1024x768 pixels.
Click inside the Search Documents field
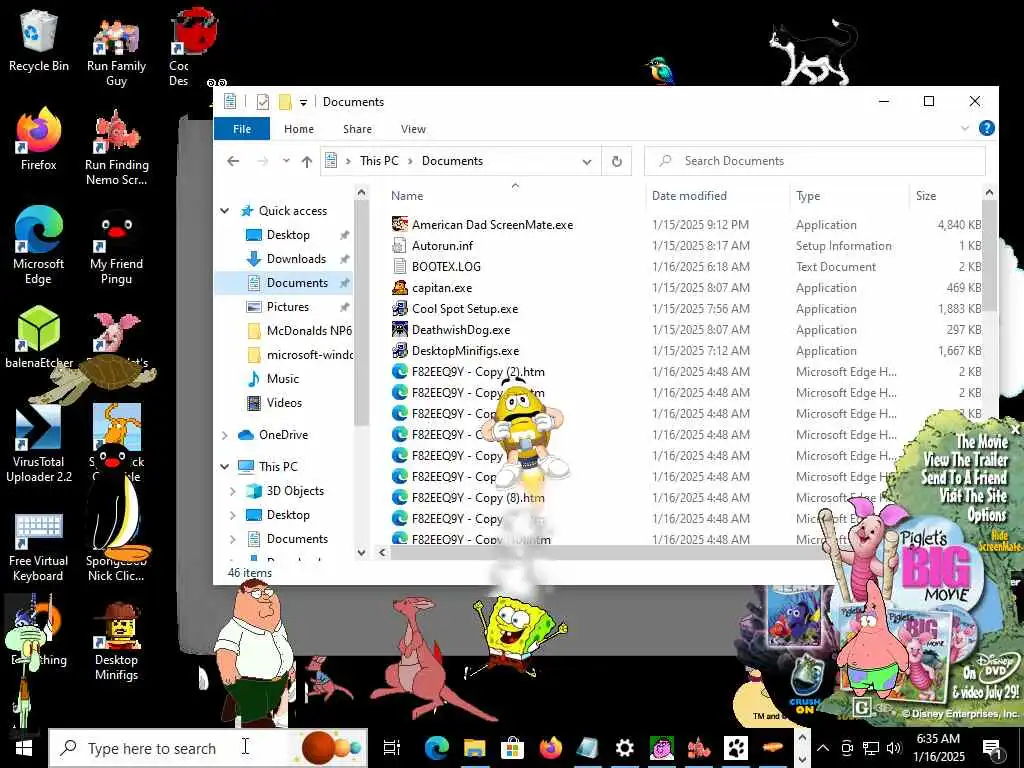[815, 161]
